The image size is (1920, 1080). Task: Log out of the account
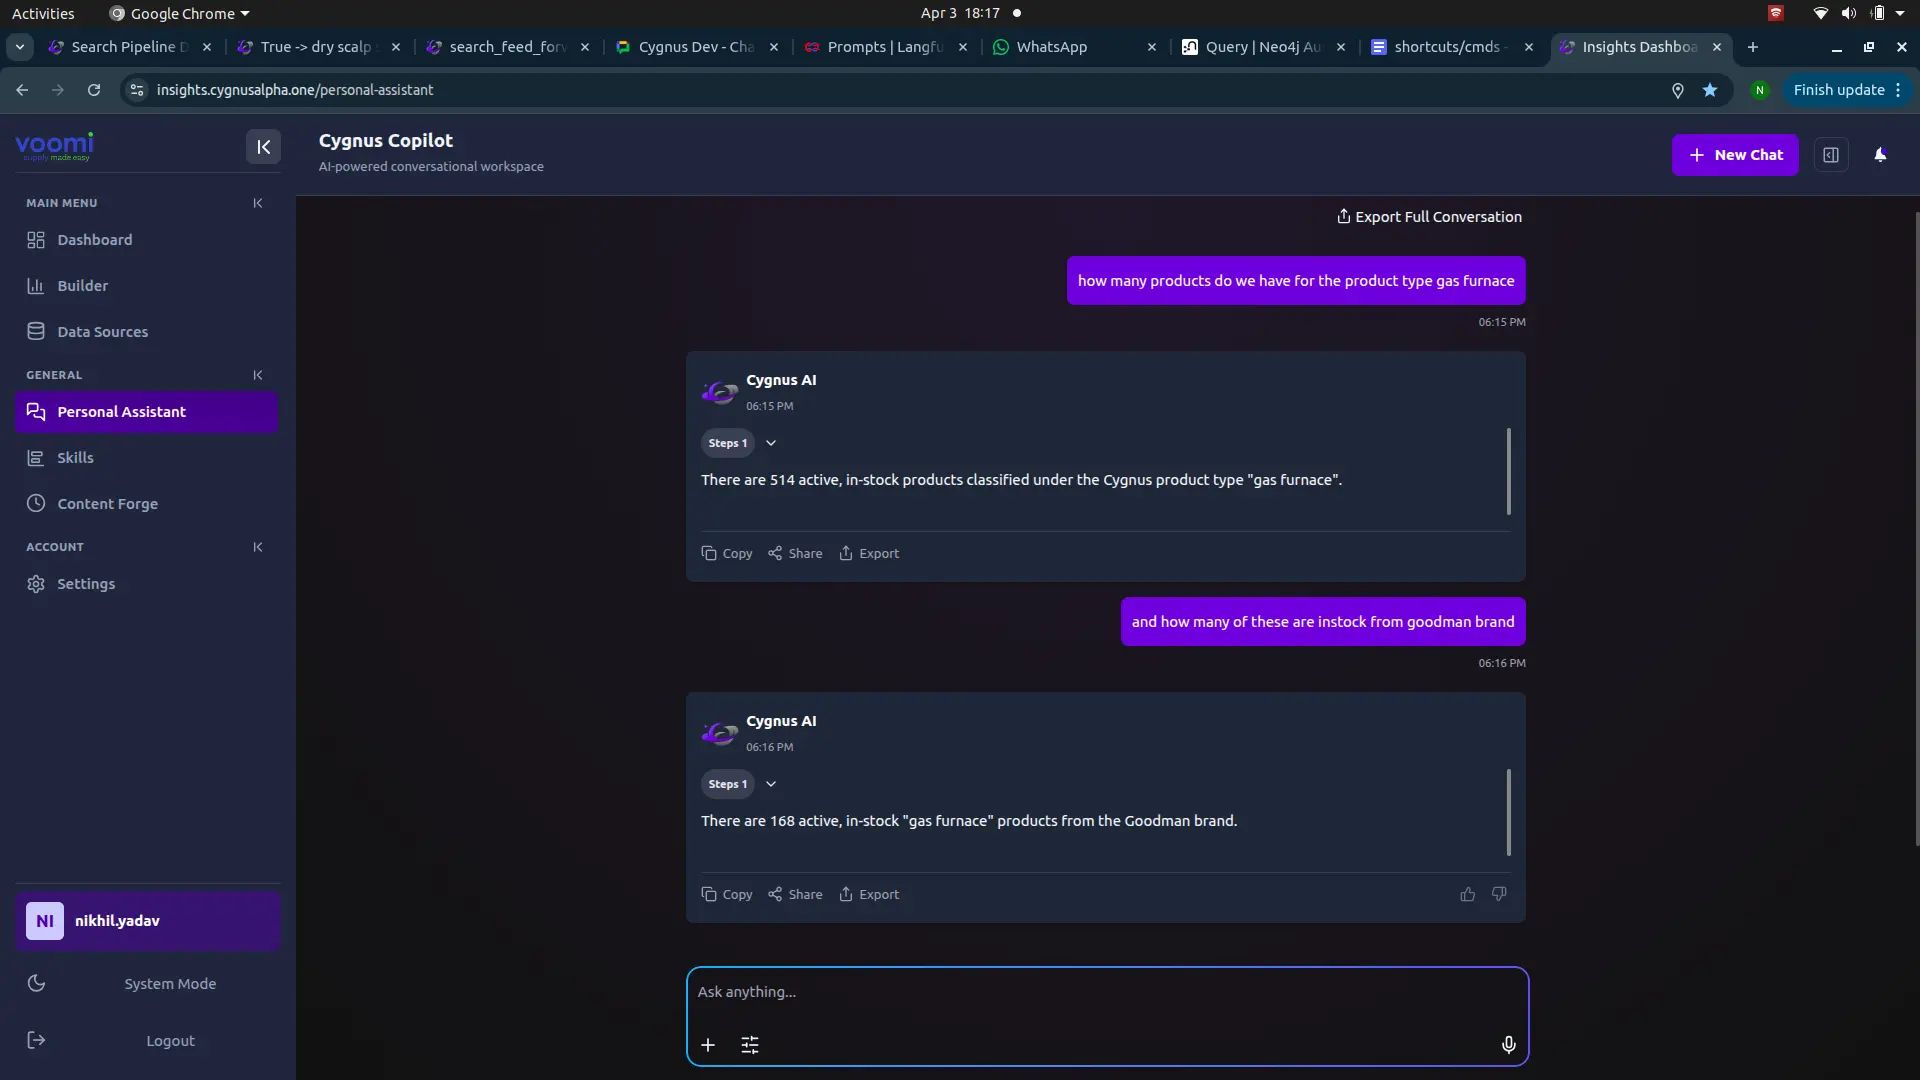point(147,1041)
